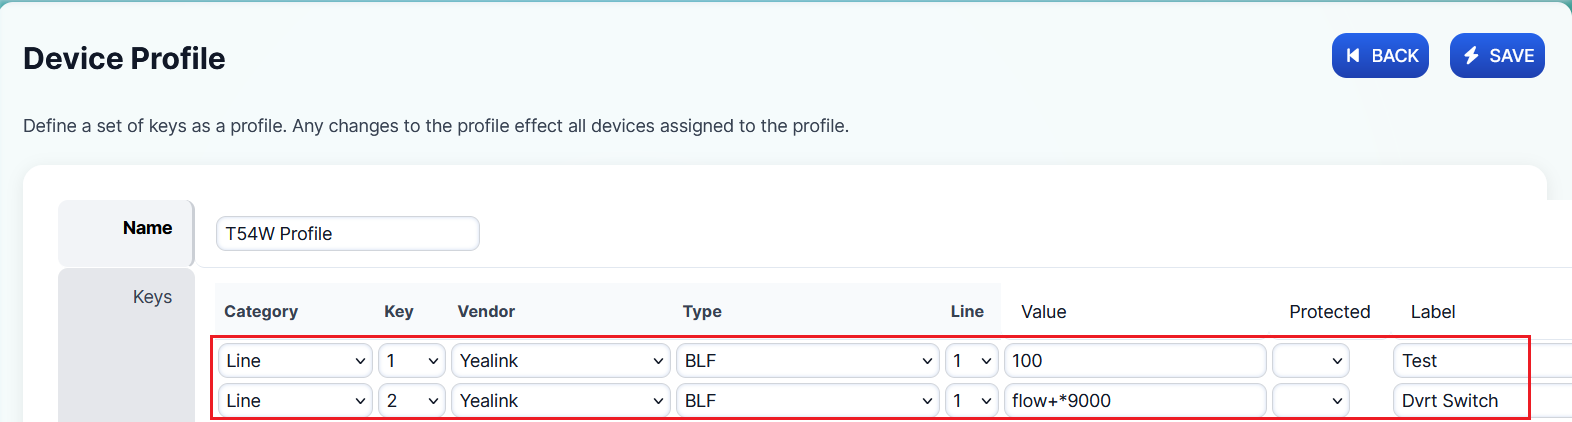Change Key number dropdown showing 1
The width and height of the screenshot is (1572, 422).
coord(412,361)
